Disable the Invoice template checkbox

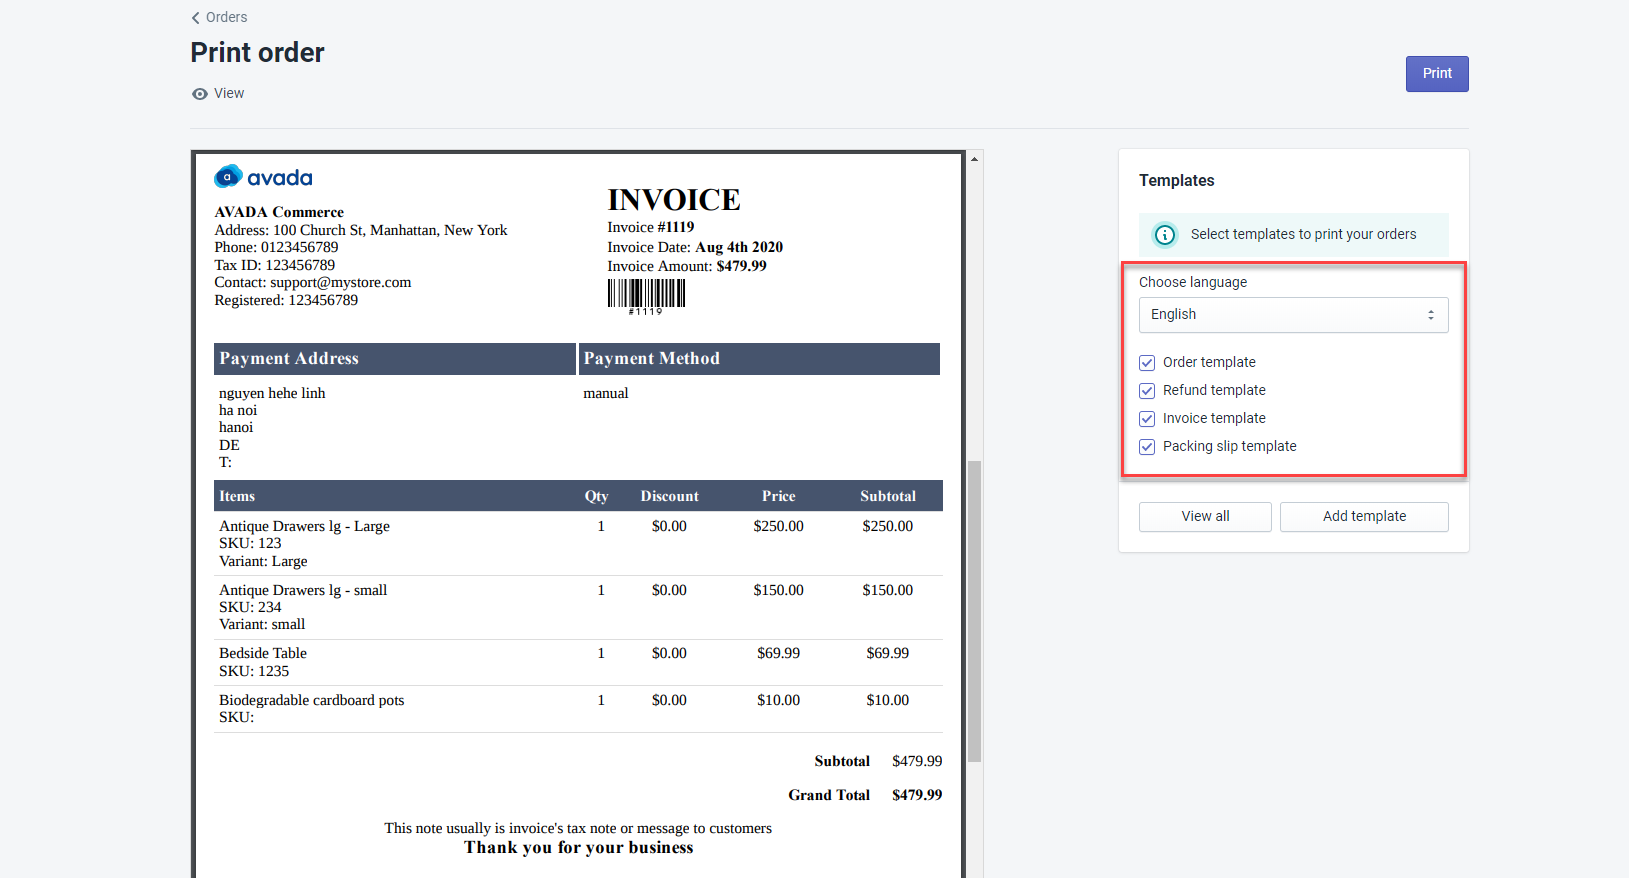(1147, 419)
